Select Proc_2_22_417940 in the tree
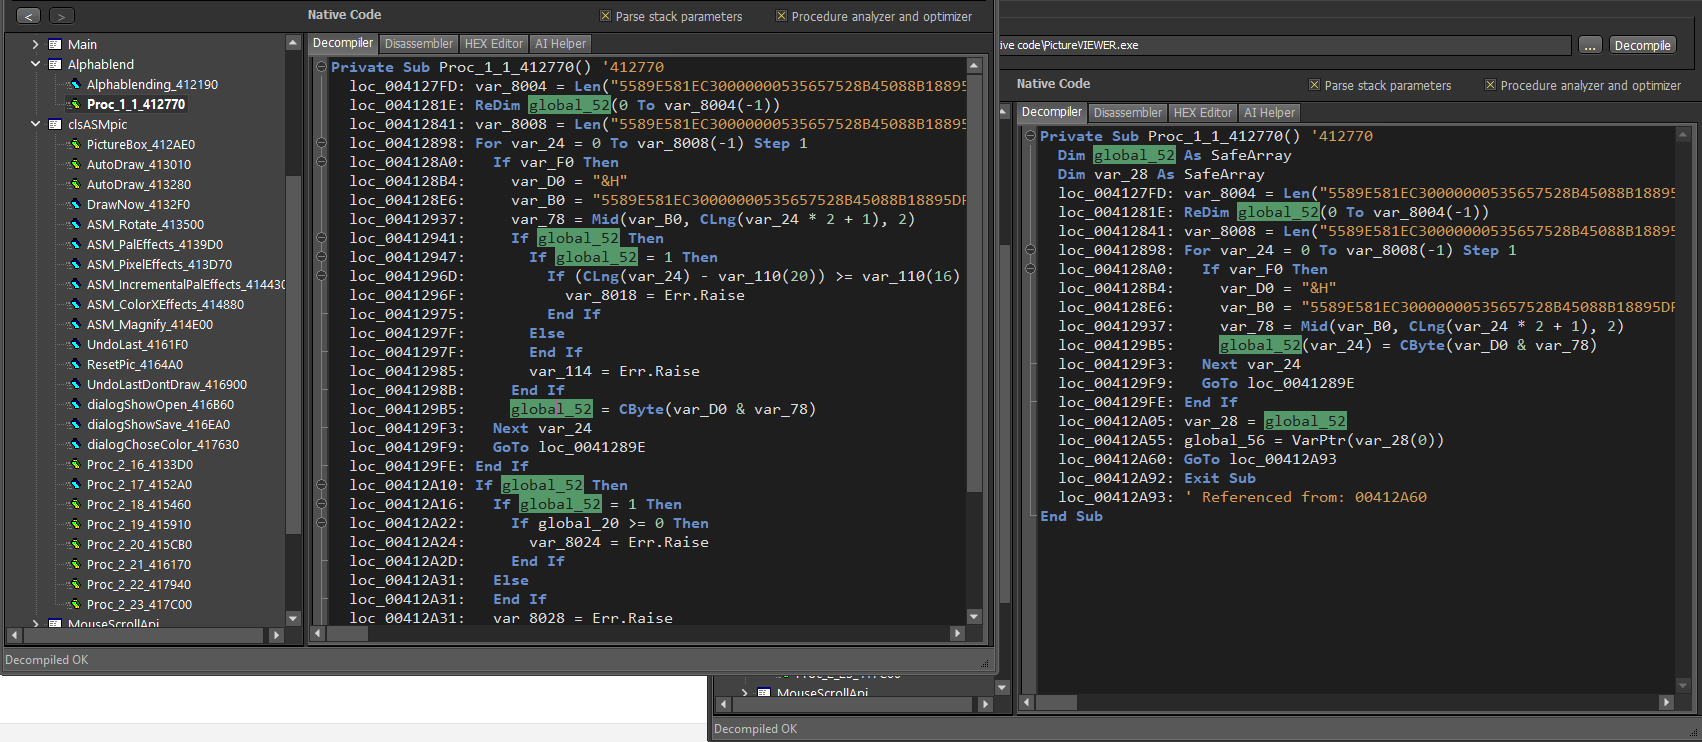The width and height of the screenshot is (1702, 742). point(139,584)
